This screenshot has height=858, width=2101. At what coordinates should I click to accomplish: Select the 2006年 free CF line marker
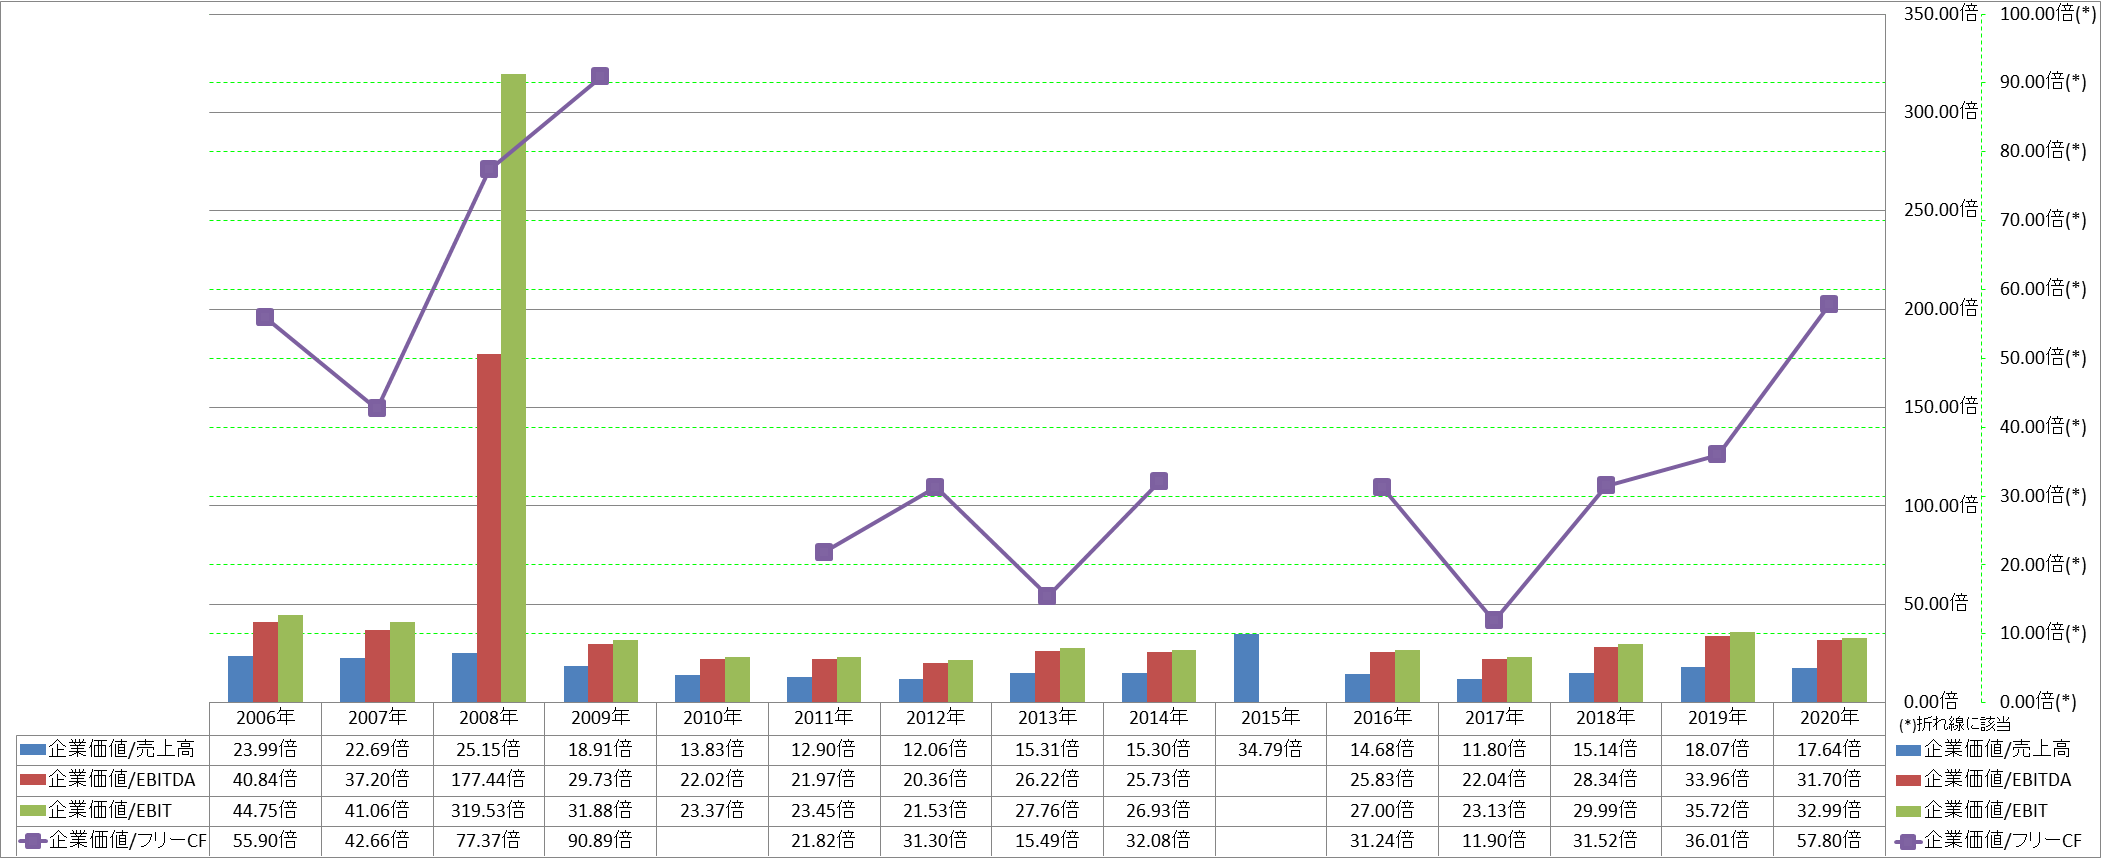[265, 317]
